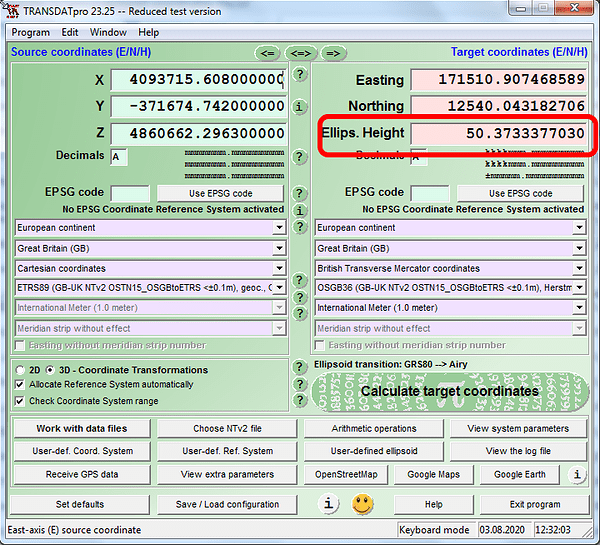
Task: Open OpenStreetMap button
Action: (x=346, y=474)
